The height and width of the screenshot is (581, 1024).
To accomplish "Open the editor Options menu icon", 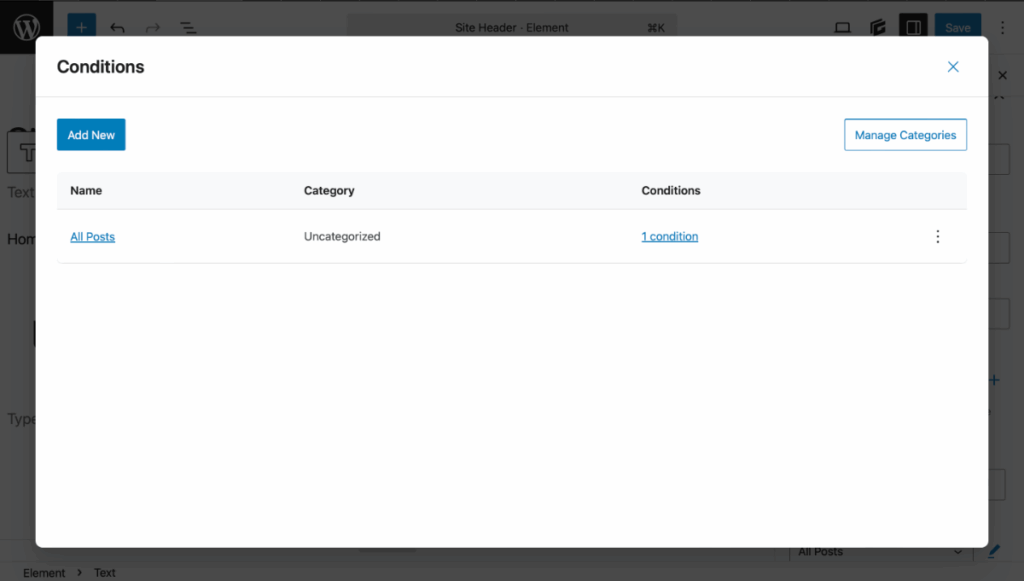I will point(1002,27).
